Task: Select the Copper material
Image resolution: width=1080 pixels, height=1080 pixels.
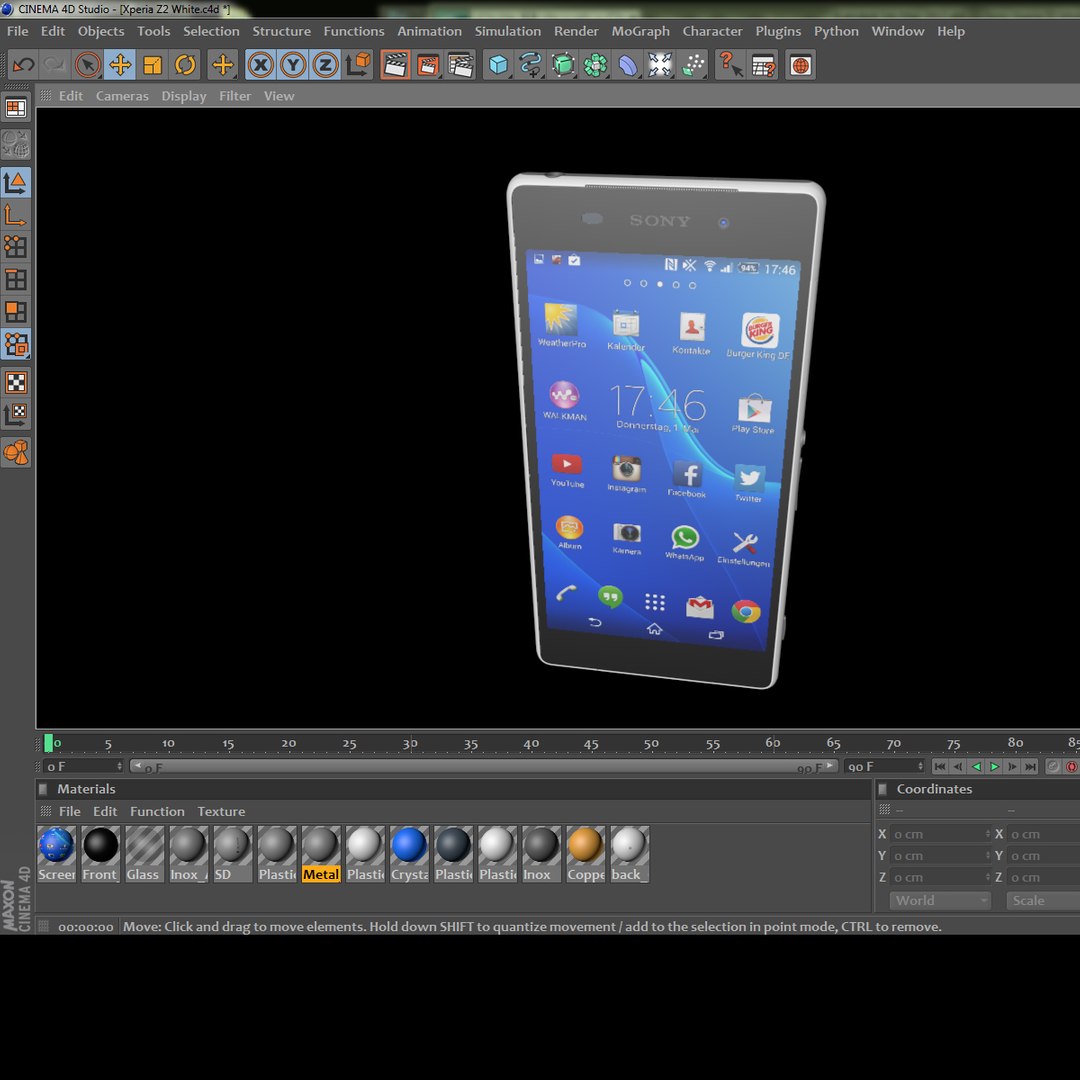Action: (x=585, y=854)
